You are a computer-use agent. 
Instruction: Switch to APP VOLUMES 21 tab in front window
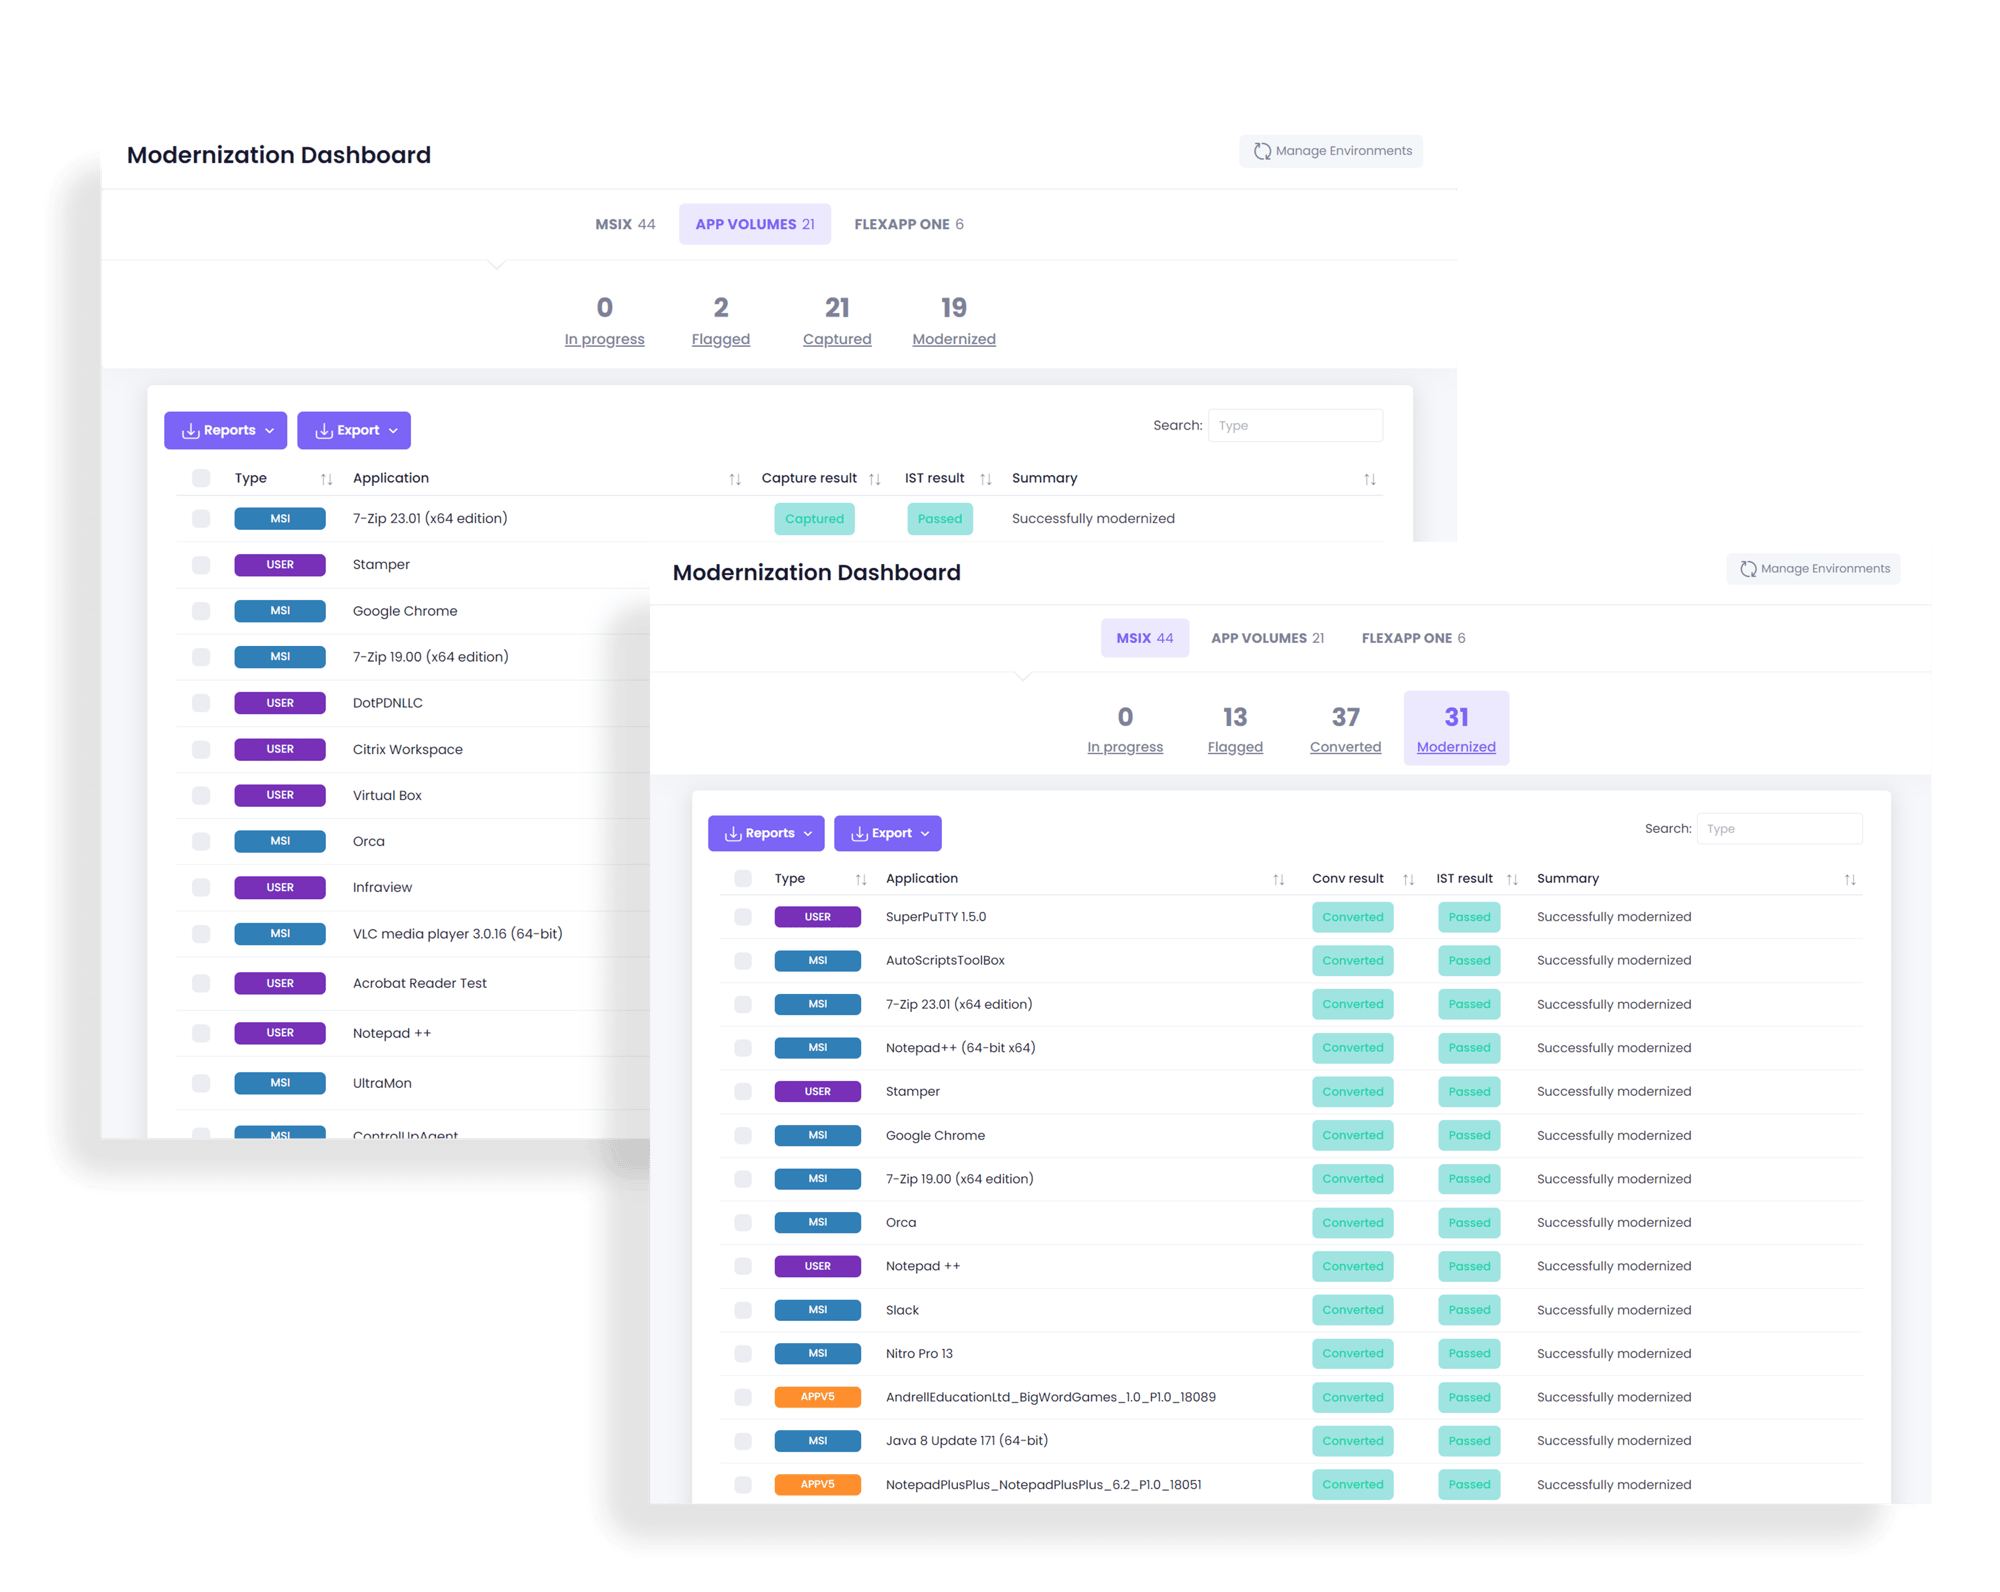tap(1267, 638)
